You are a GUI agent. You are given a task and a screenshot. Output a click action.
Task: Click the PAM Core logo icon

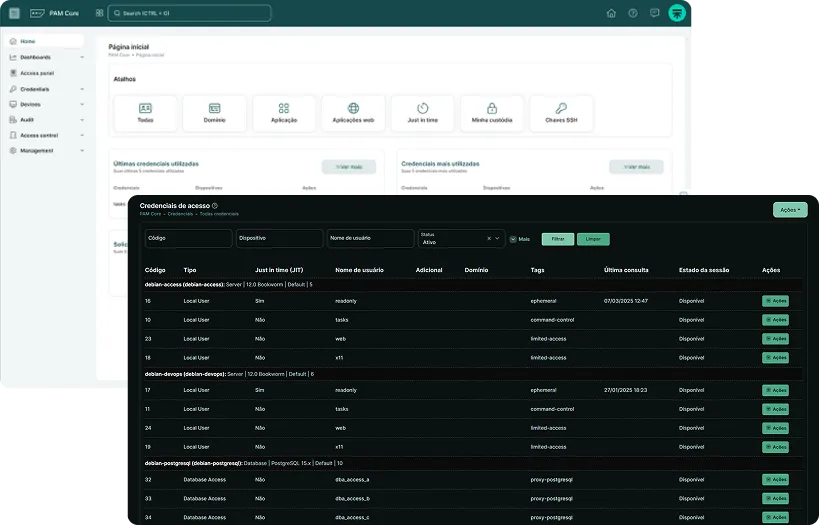click(x=37, y=13)
